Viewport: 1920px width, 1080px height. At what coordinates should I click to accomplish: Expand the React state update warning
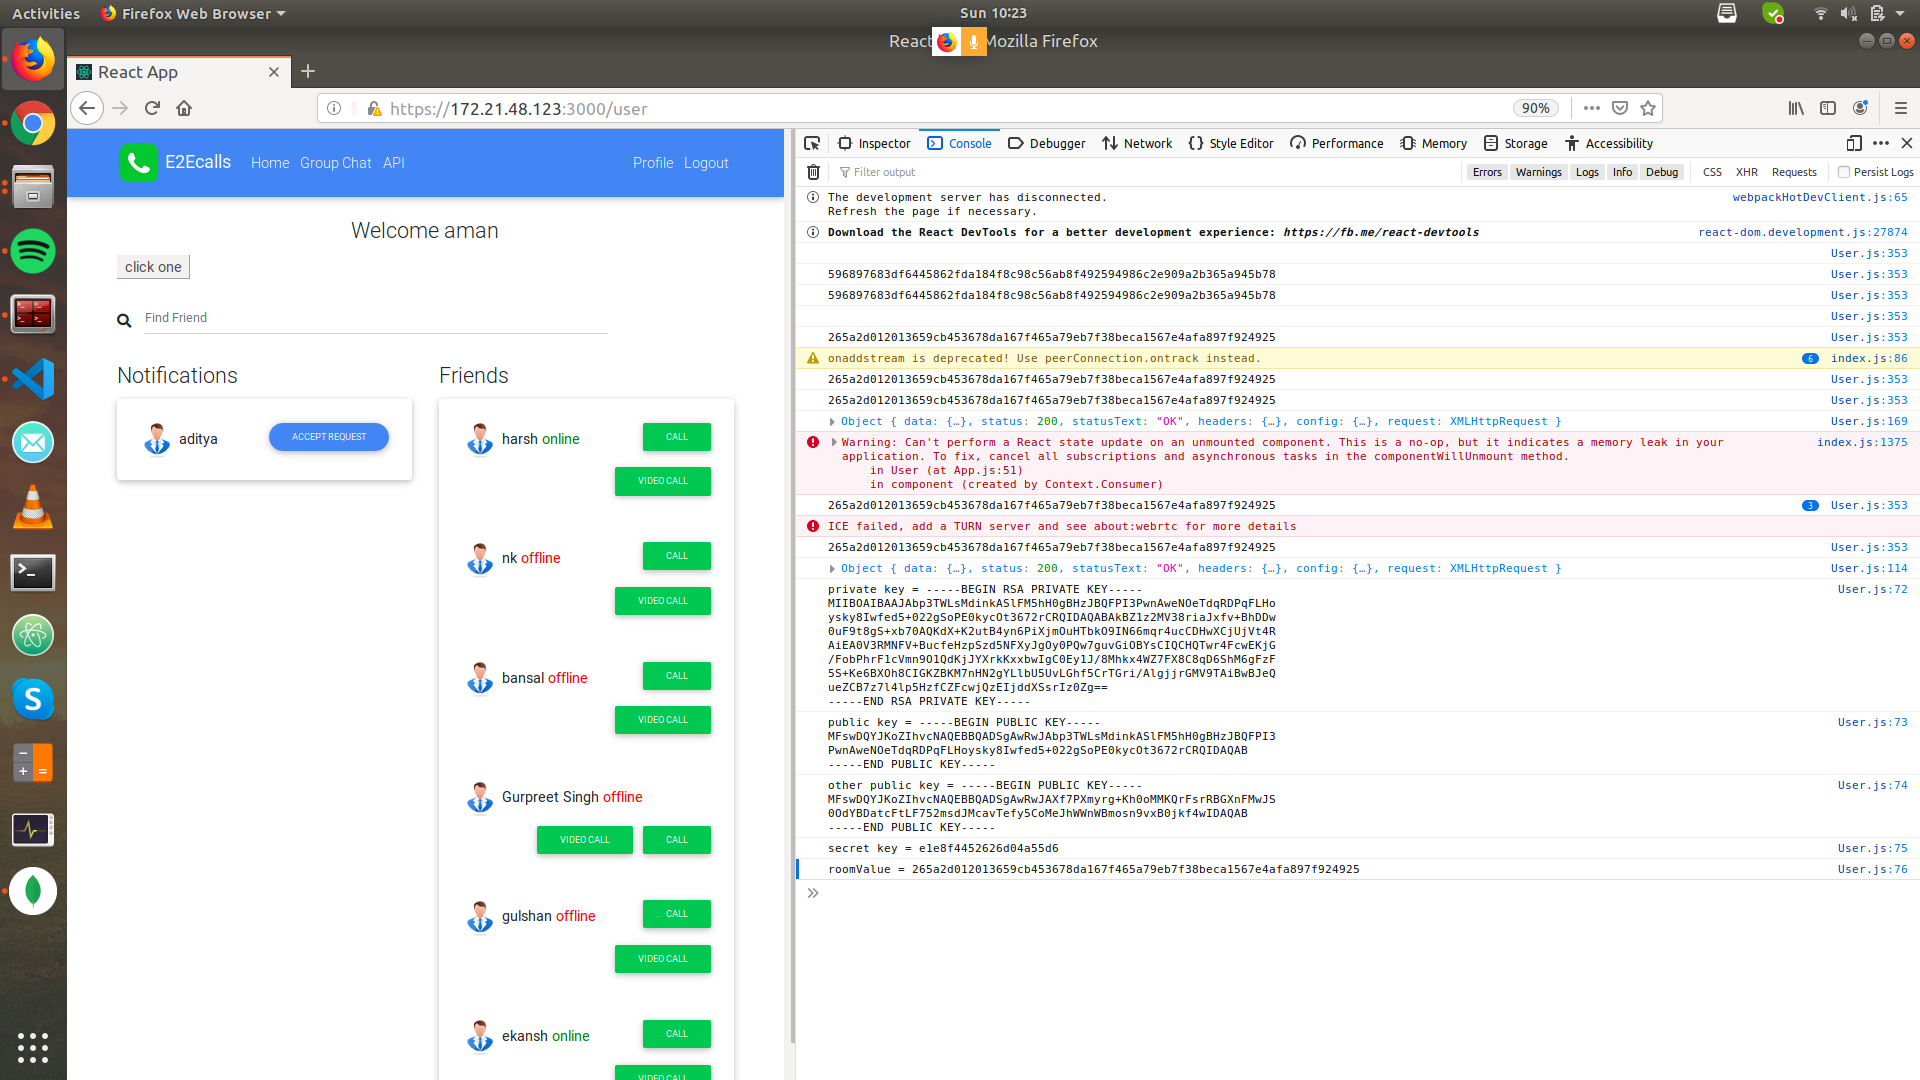tap(834, 442)
